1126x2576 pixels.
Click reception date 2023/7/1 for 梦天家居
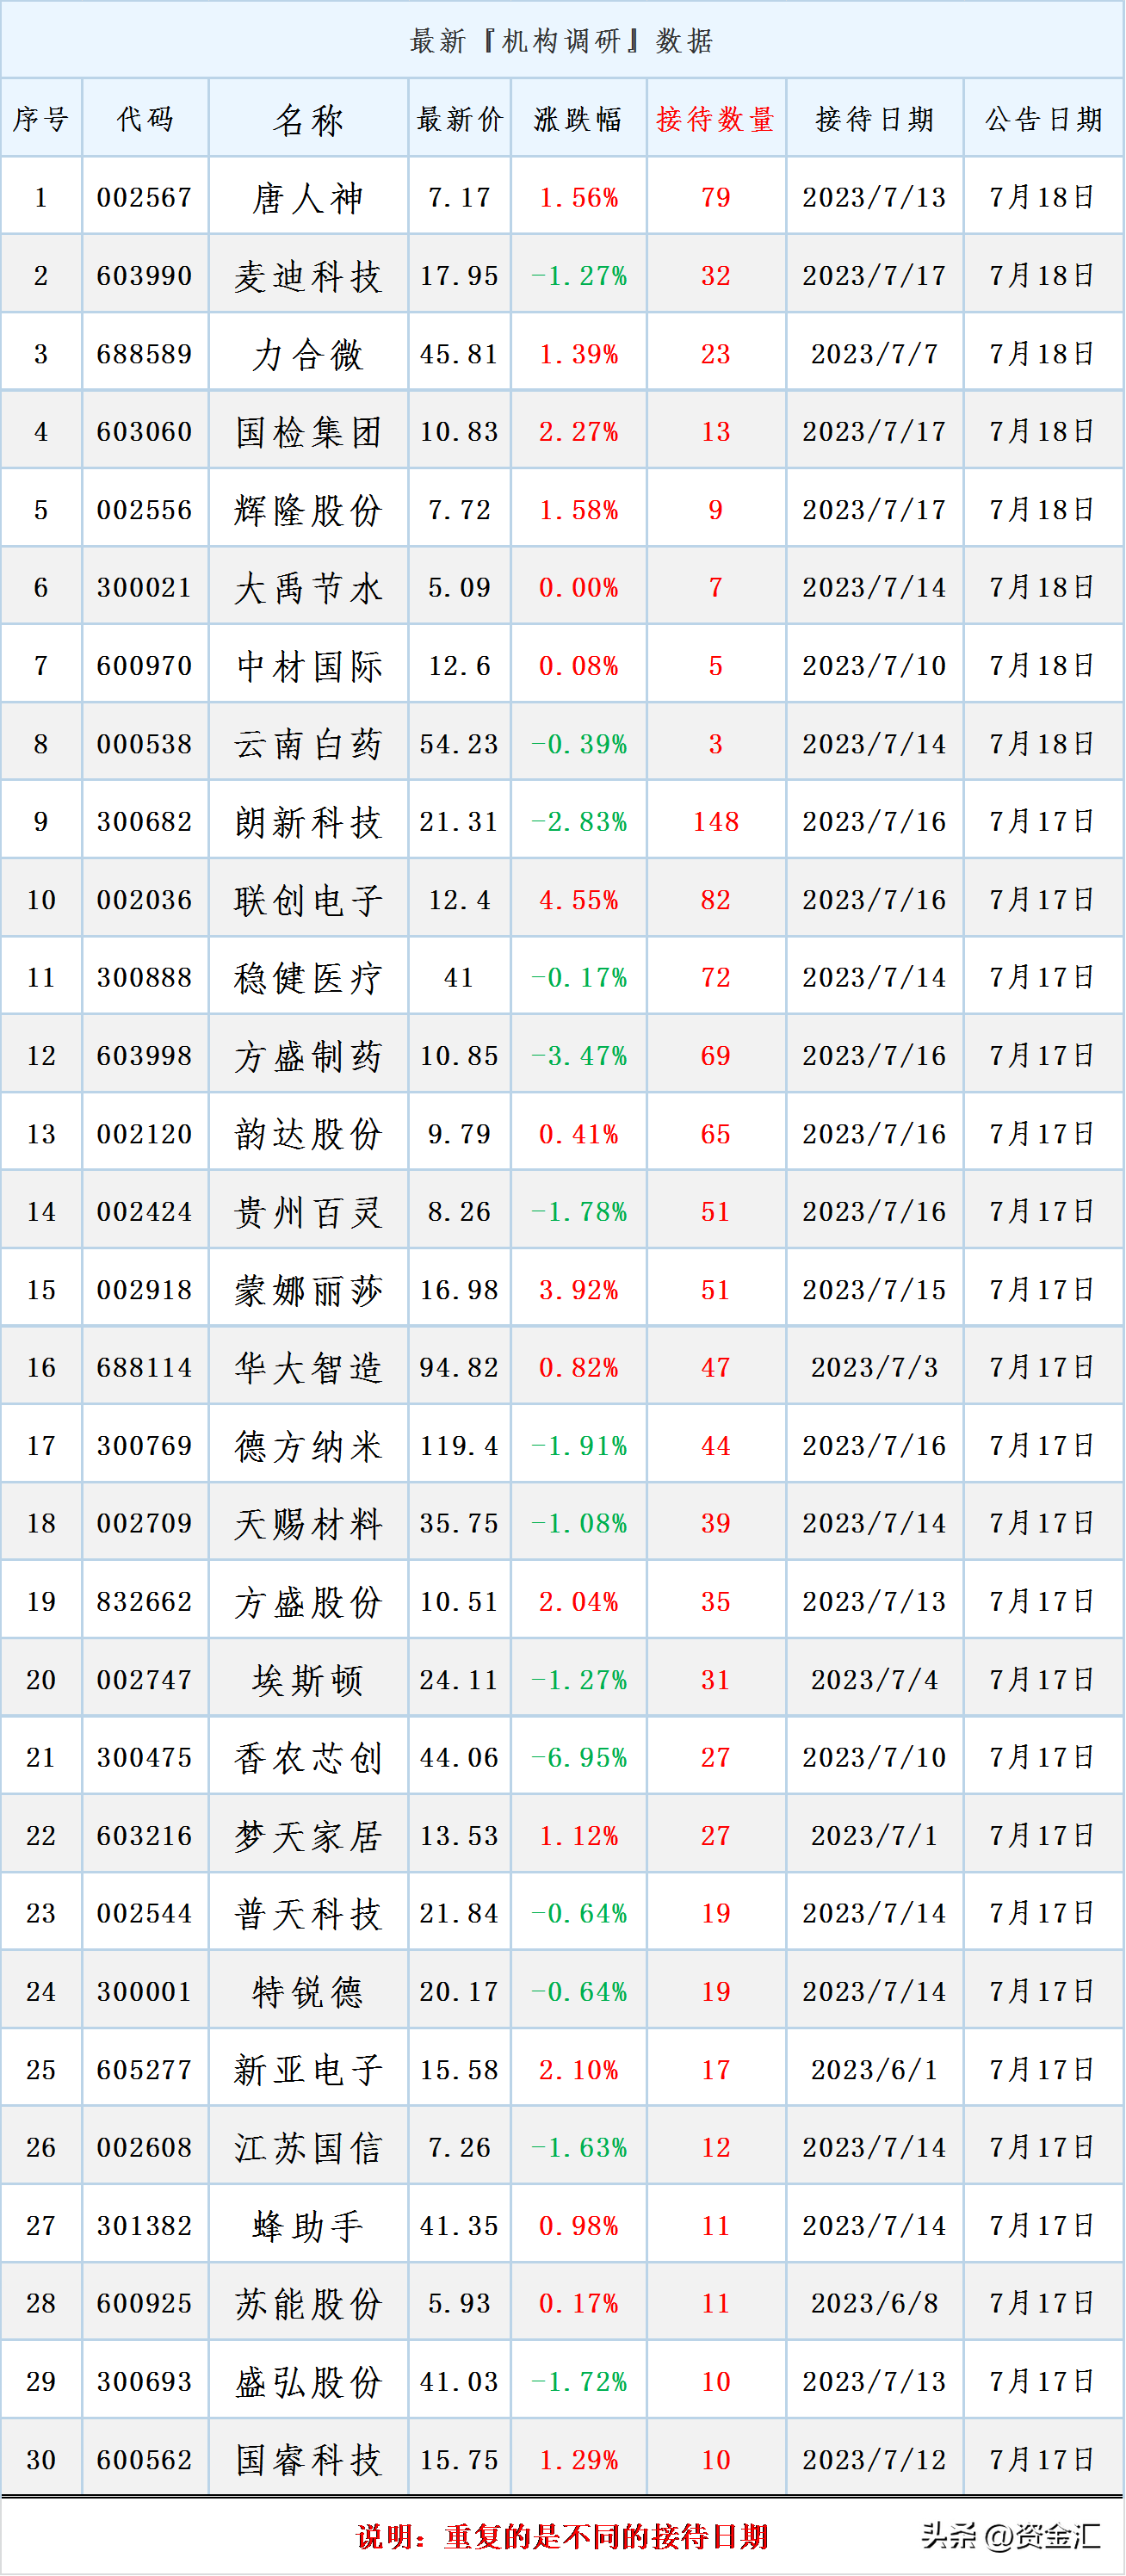coord(875,1836)
